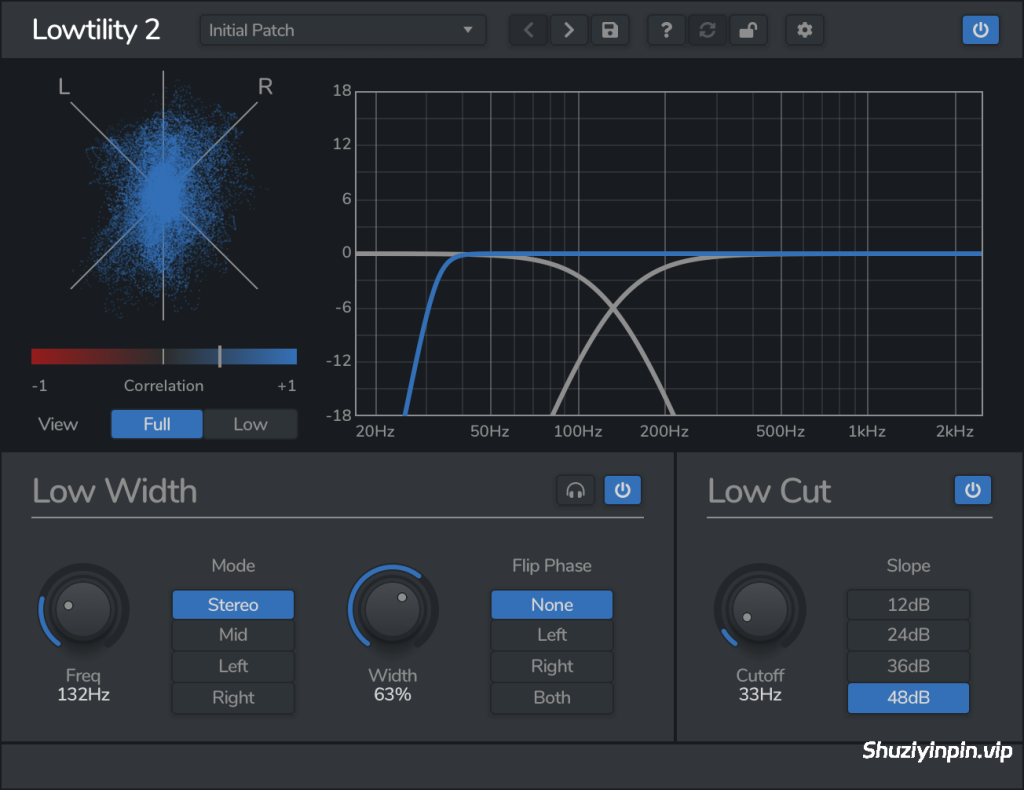Image resolution: width=1024 pixels, height=790 pixels.
Task: Click the Width knob
Action: [392, 609]
